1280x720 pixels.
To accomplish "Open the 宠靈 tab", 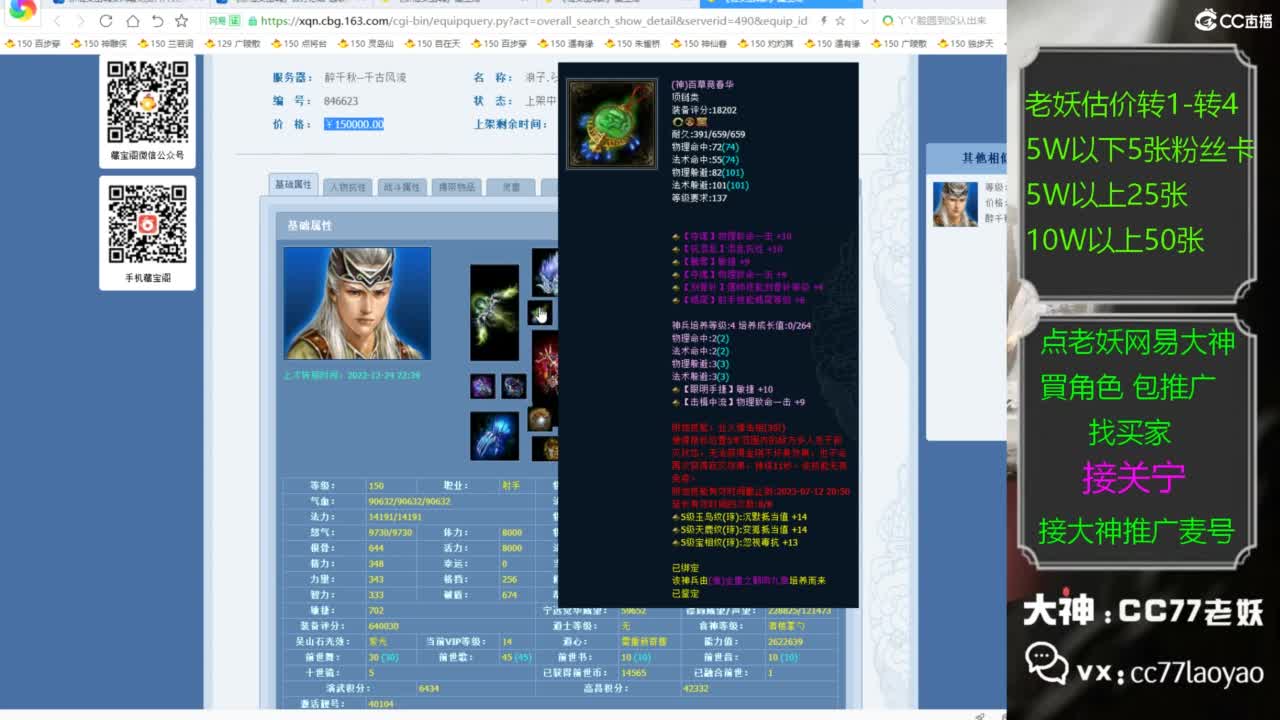I will (x=510, y=187).
